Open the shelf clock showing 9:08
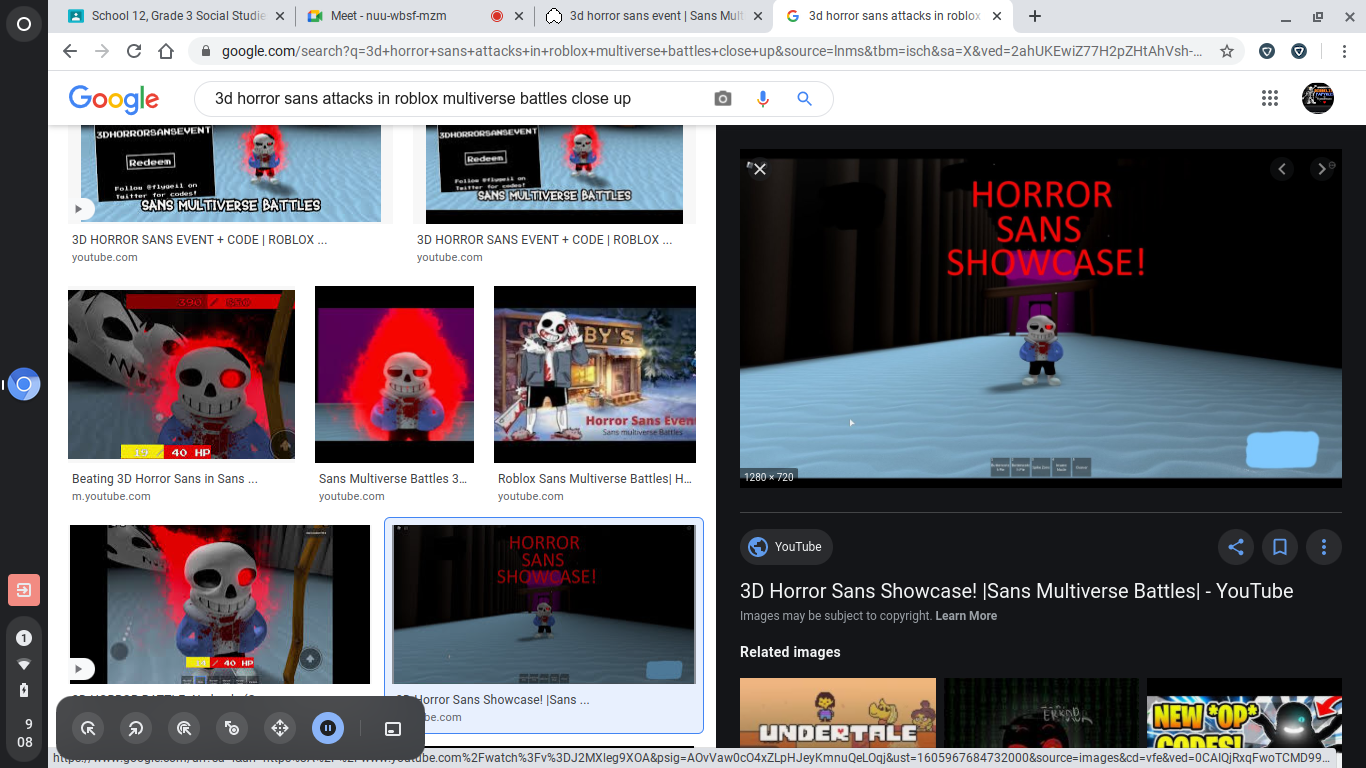This screenshot has width=1366, height=768. click(24, 733)
